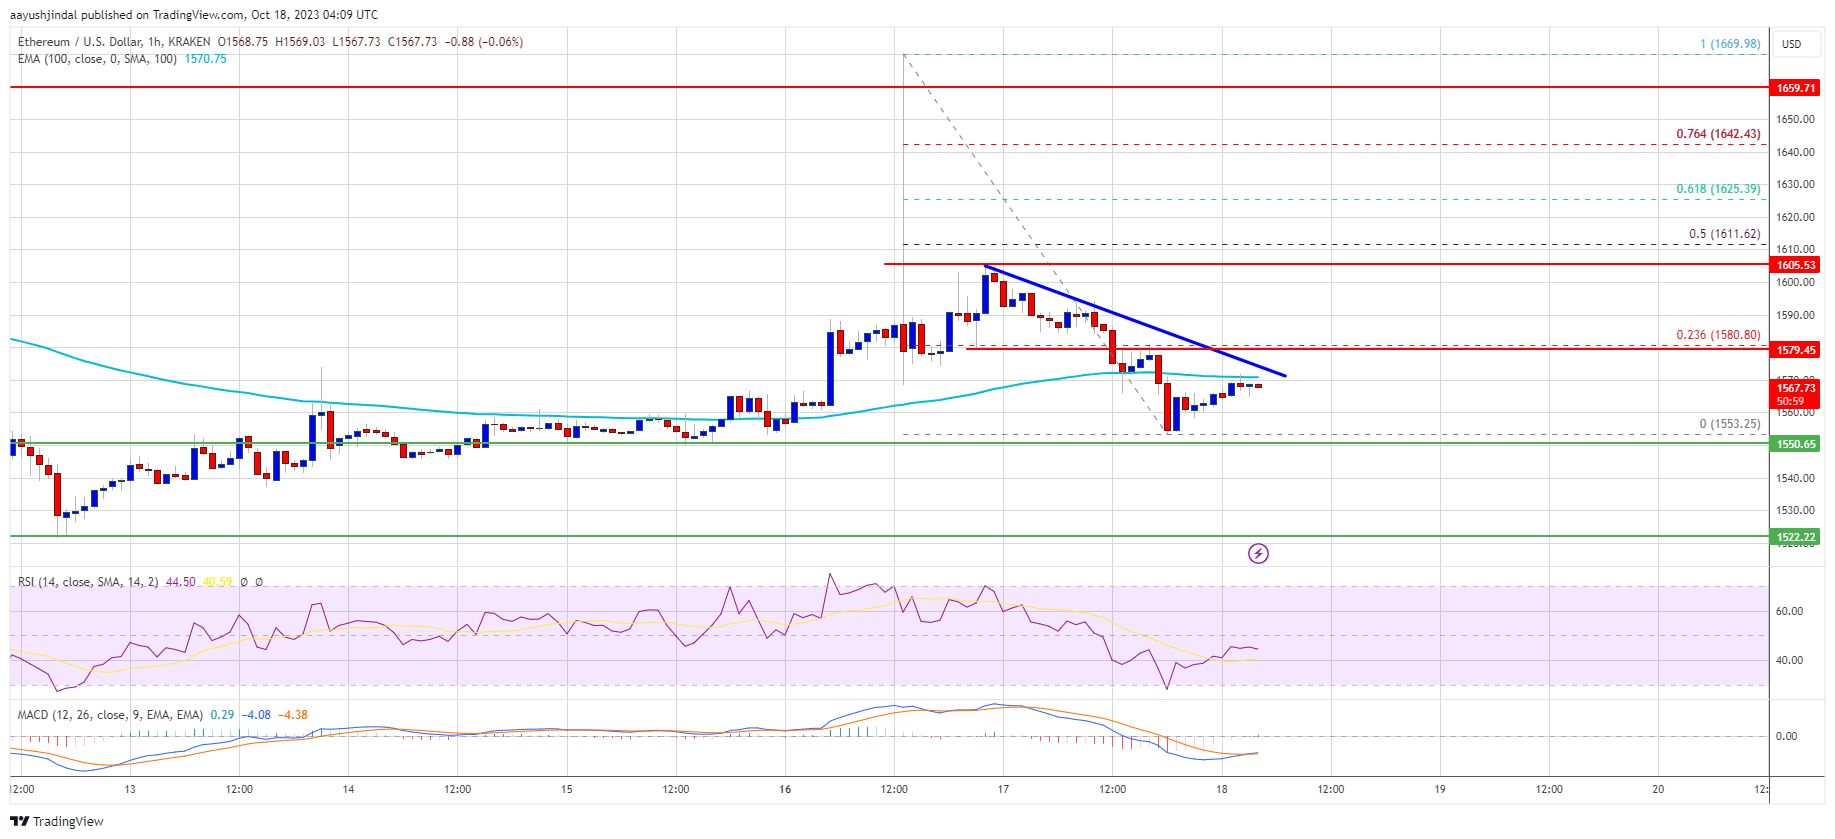Viewport: 1835px width, 839px height.
Task: Open the USD currency selector
Action: [1791, 44]
